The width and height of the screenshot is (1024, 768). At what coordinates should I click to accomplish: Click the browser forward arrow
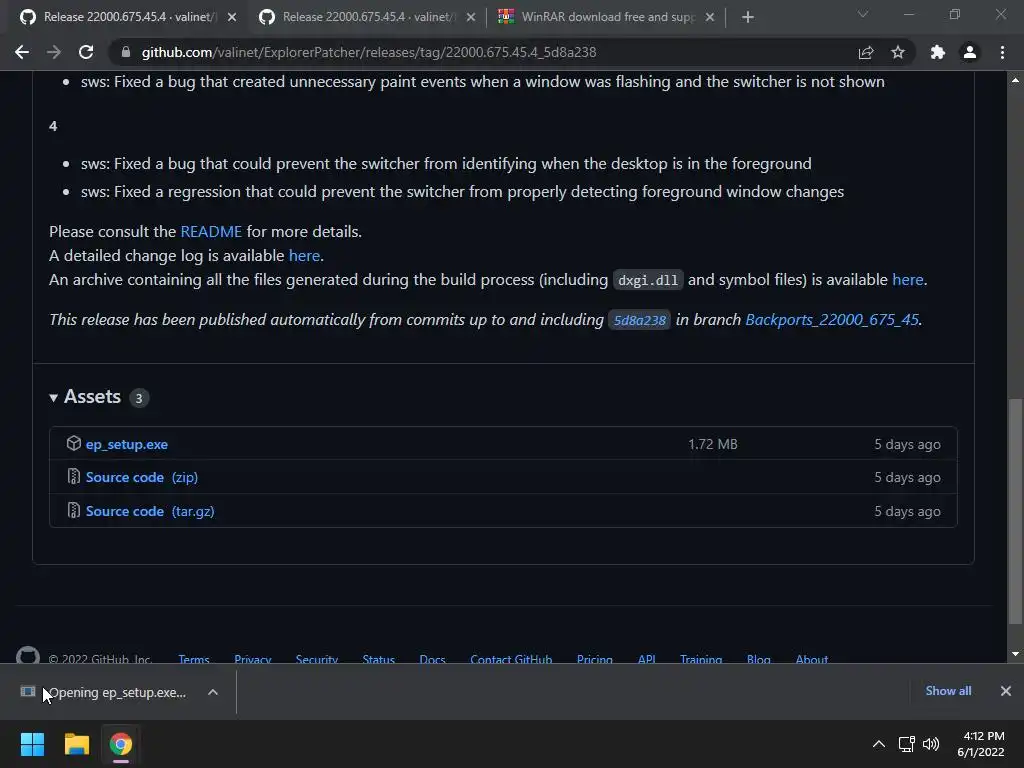54,52
